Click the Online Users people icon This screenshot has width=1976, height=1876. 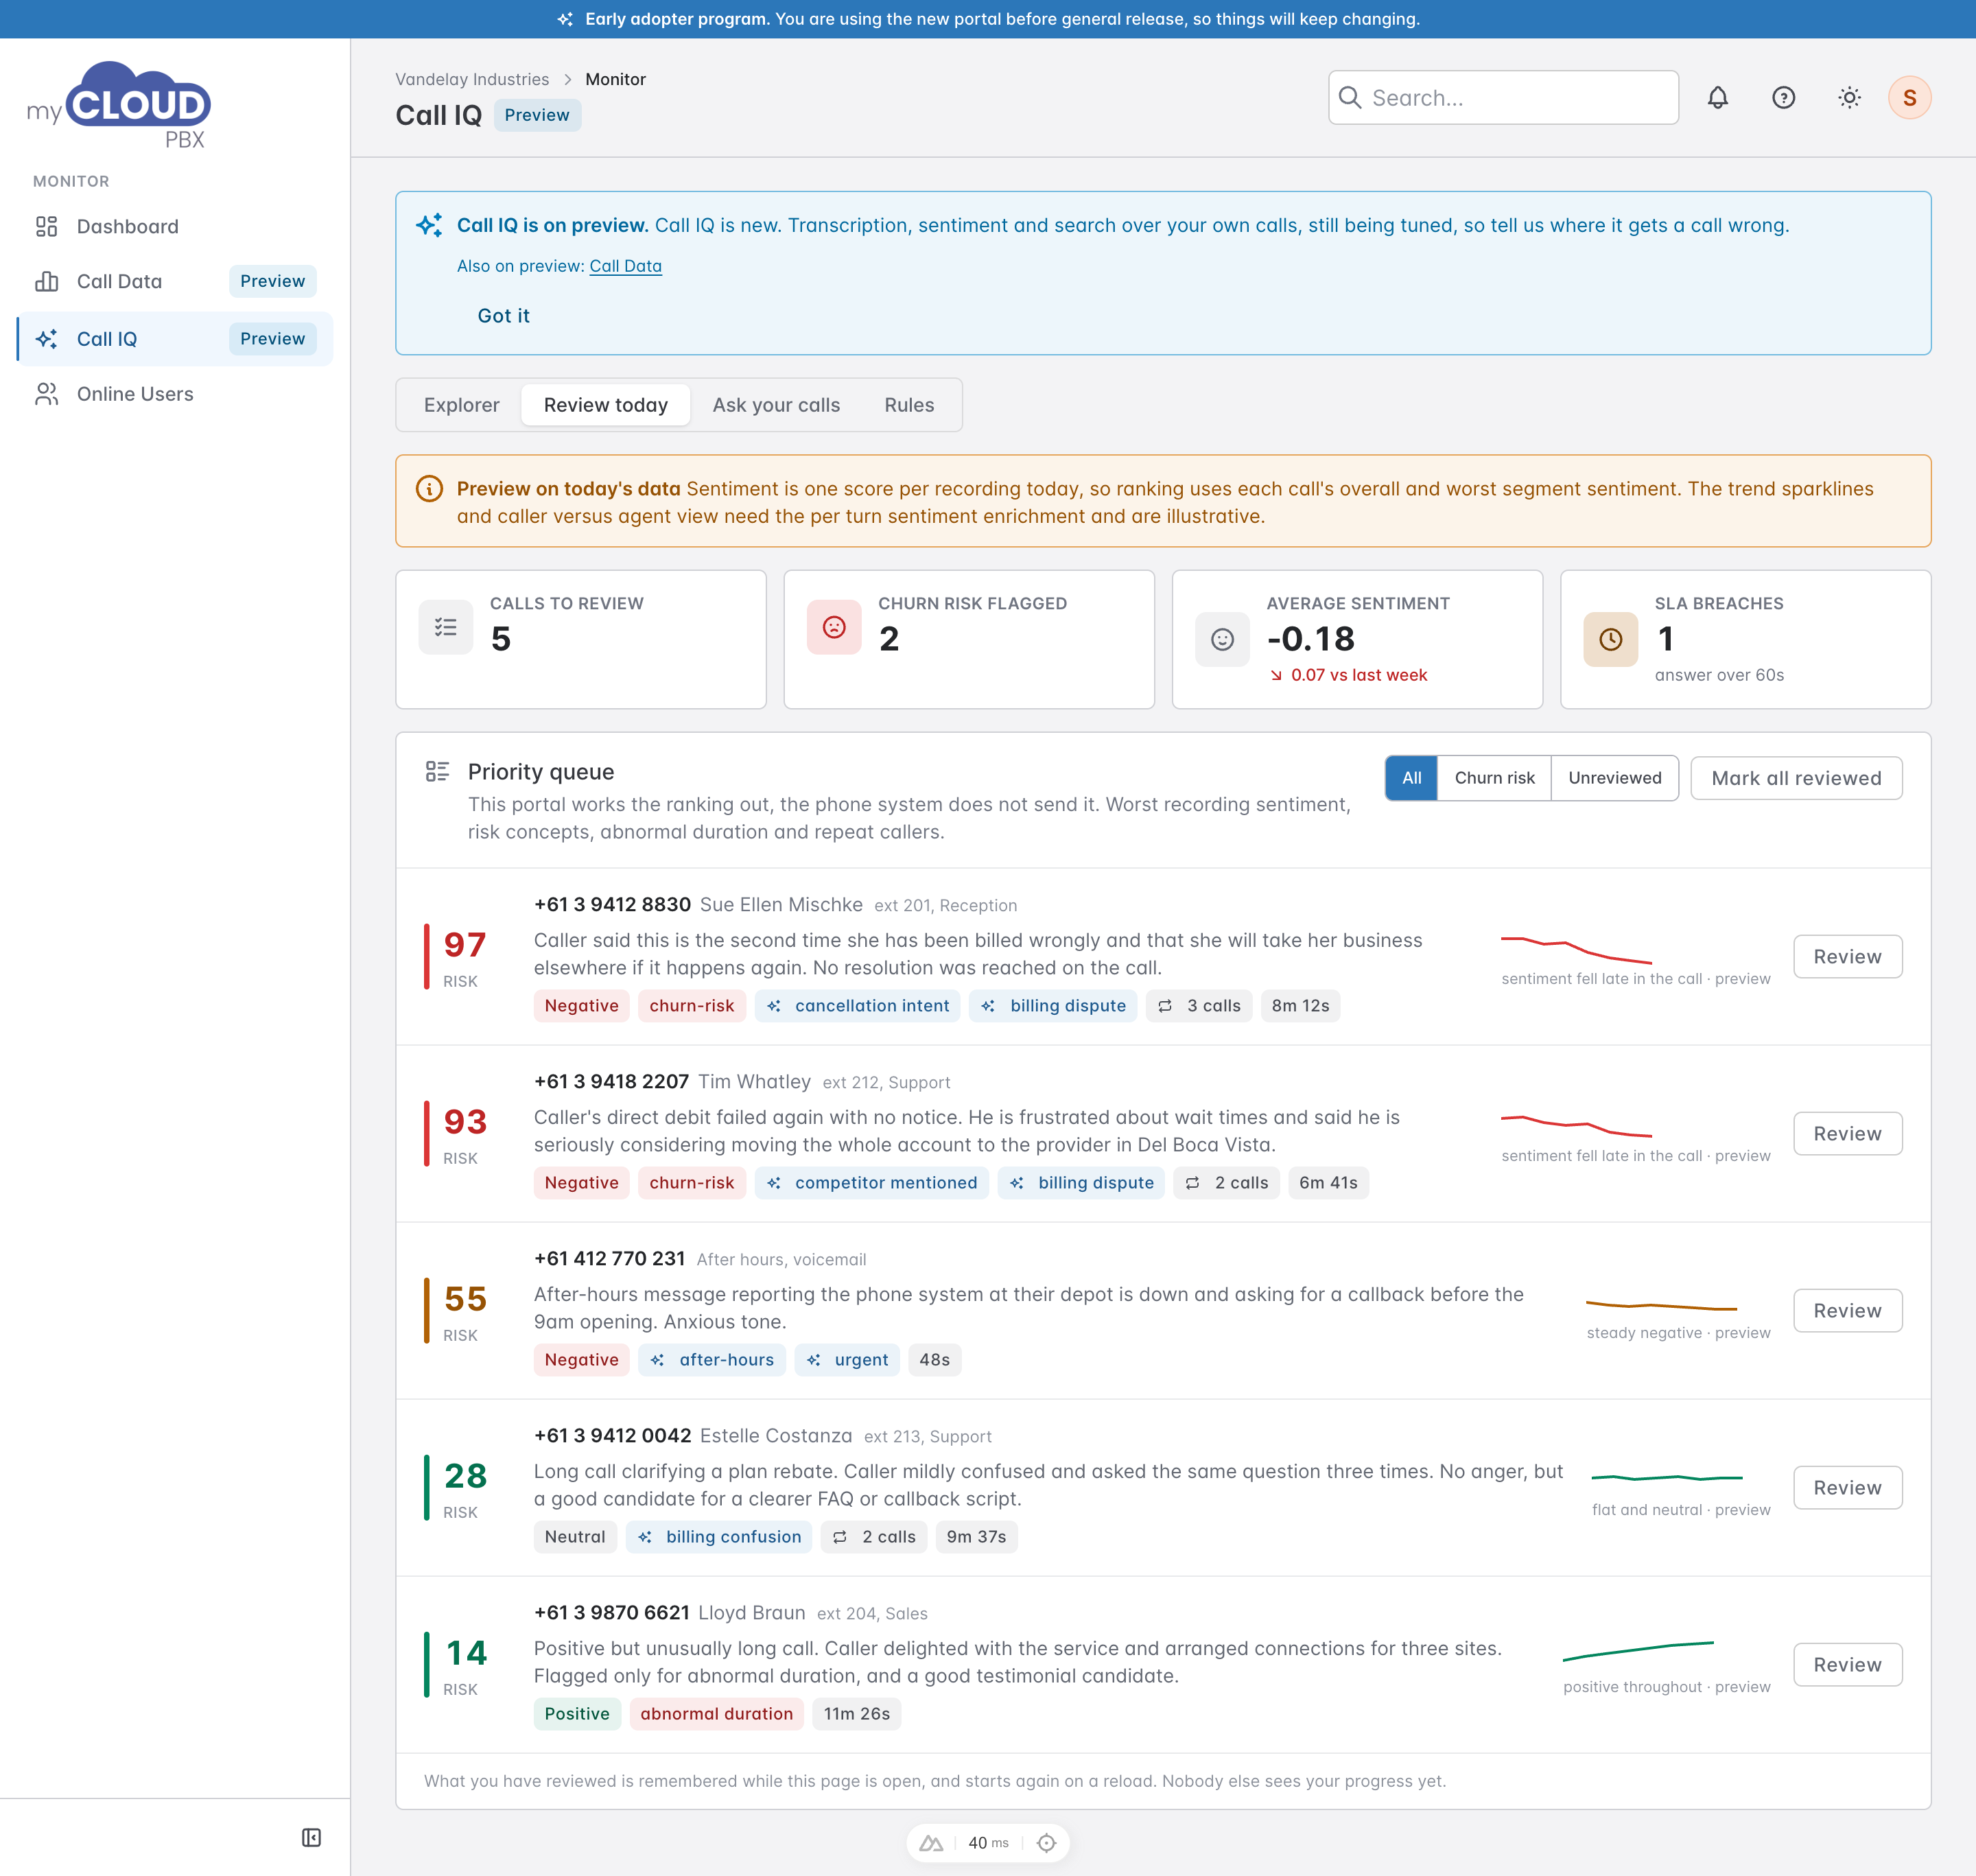pos(46,394)
